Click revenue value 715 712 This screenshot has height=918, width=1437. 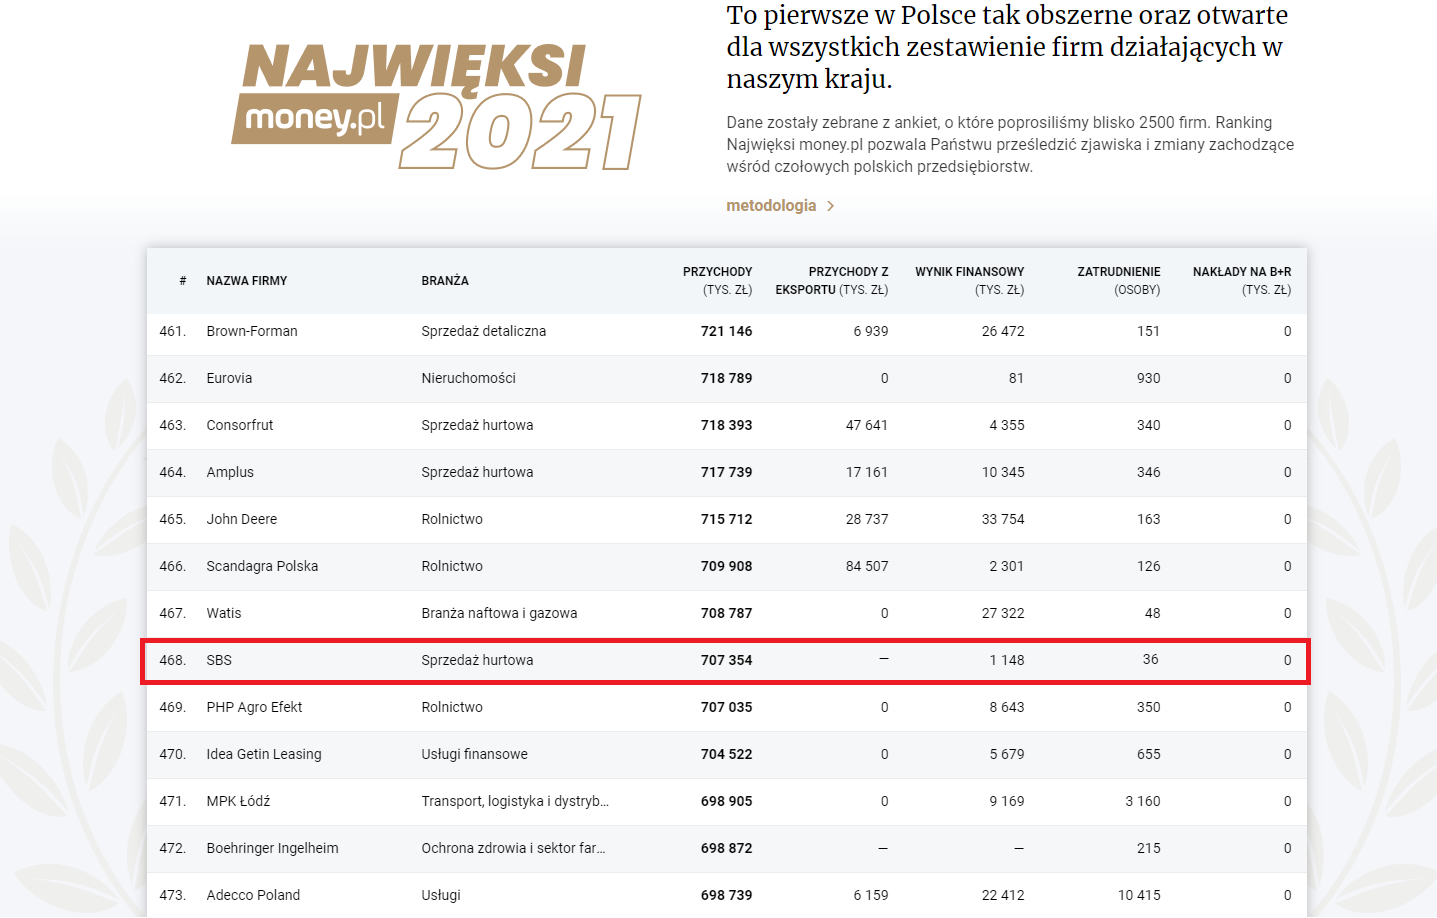coord(726,519)
